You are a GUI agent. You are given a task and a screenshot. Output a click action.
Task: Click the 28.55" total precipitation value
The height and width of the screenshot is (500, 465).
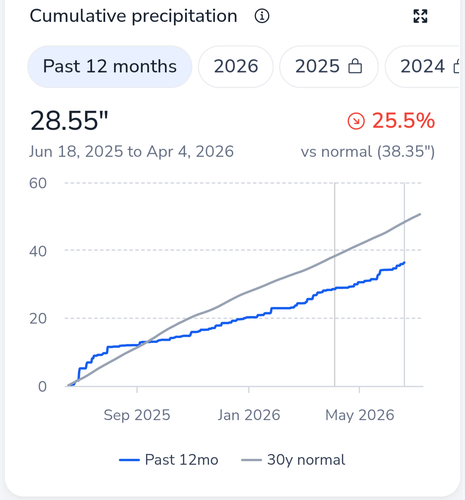click(69, 121)
